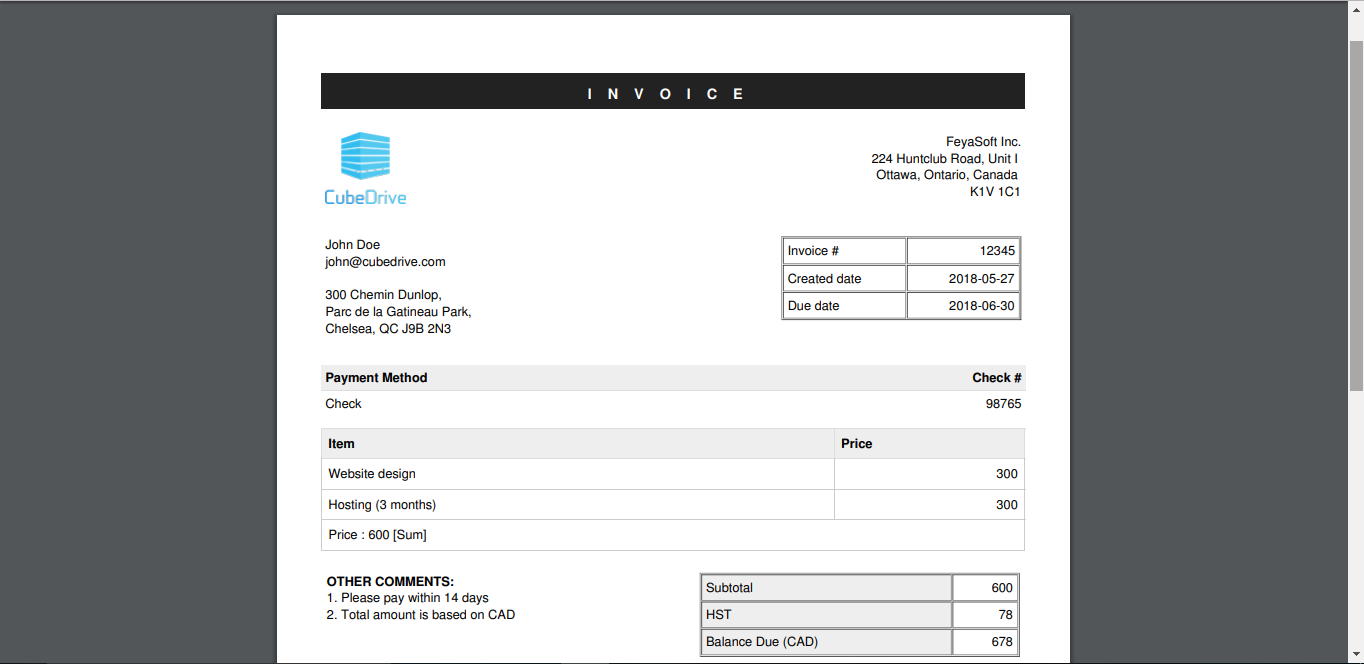Click '2. Total amount is based on CAD'

tap(421, 615)
